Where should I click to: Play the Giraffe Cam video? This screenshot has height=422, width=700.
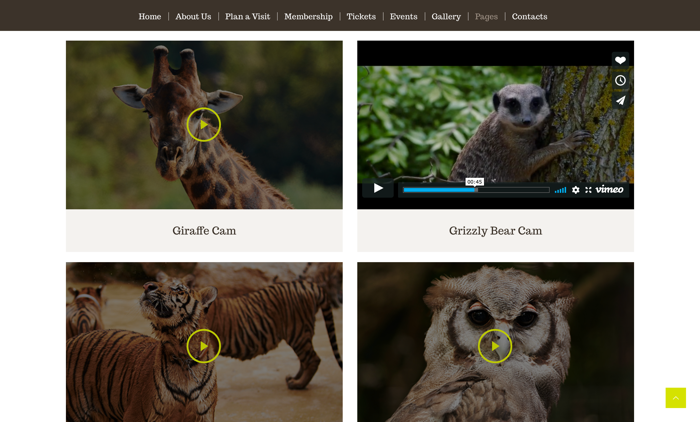204,125
